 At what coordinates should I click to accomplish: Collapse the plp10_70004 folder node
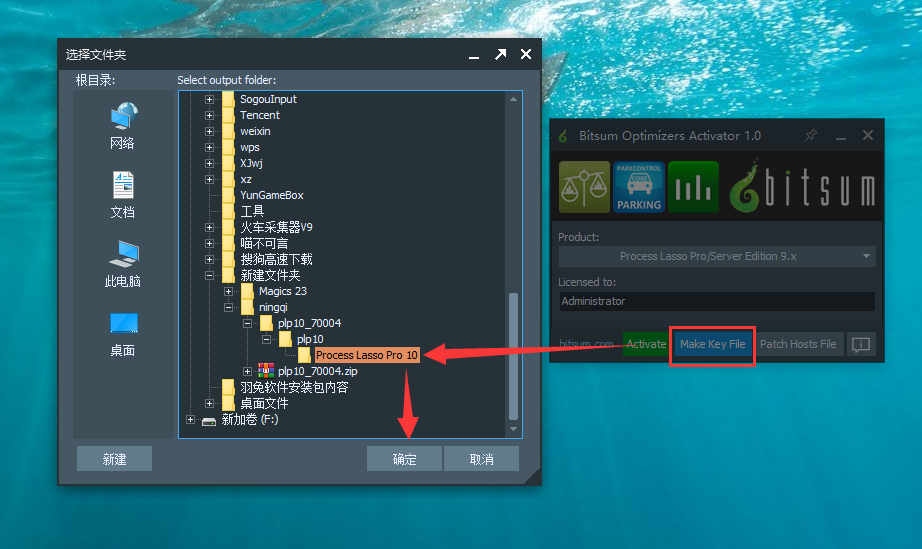[247, 323]
